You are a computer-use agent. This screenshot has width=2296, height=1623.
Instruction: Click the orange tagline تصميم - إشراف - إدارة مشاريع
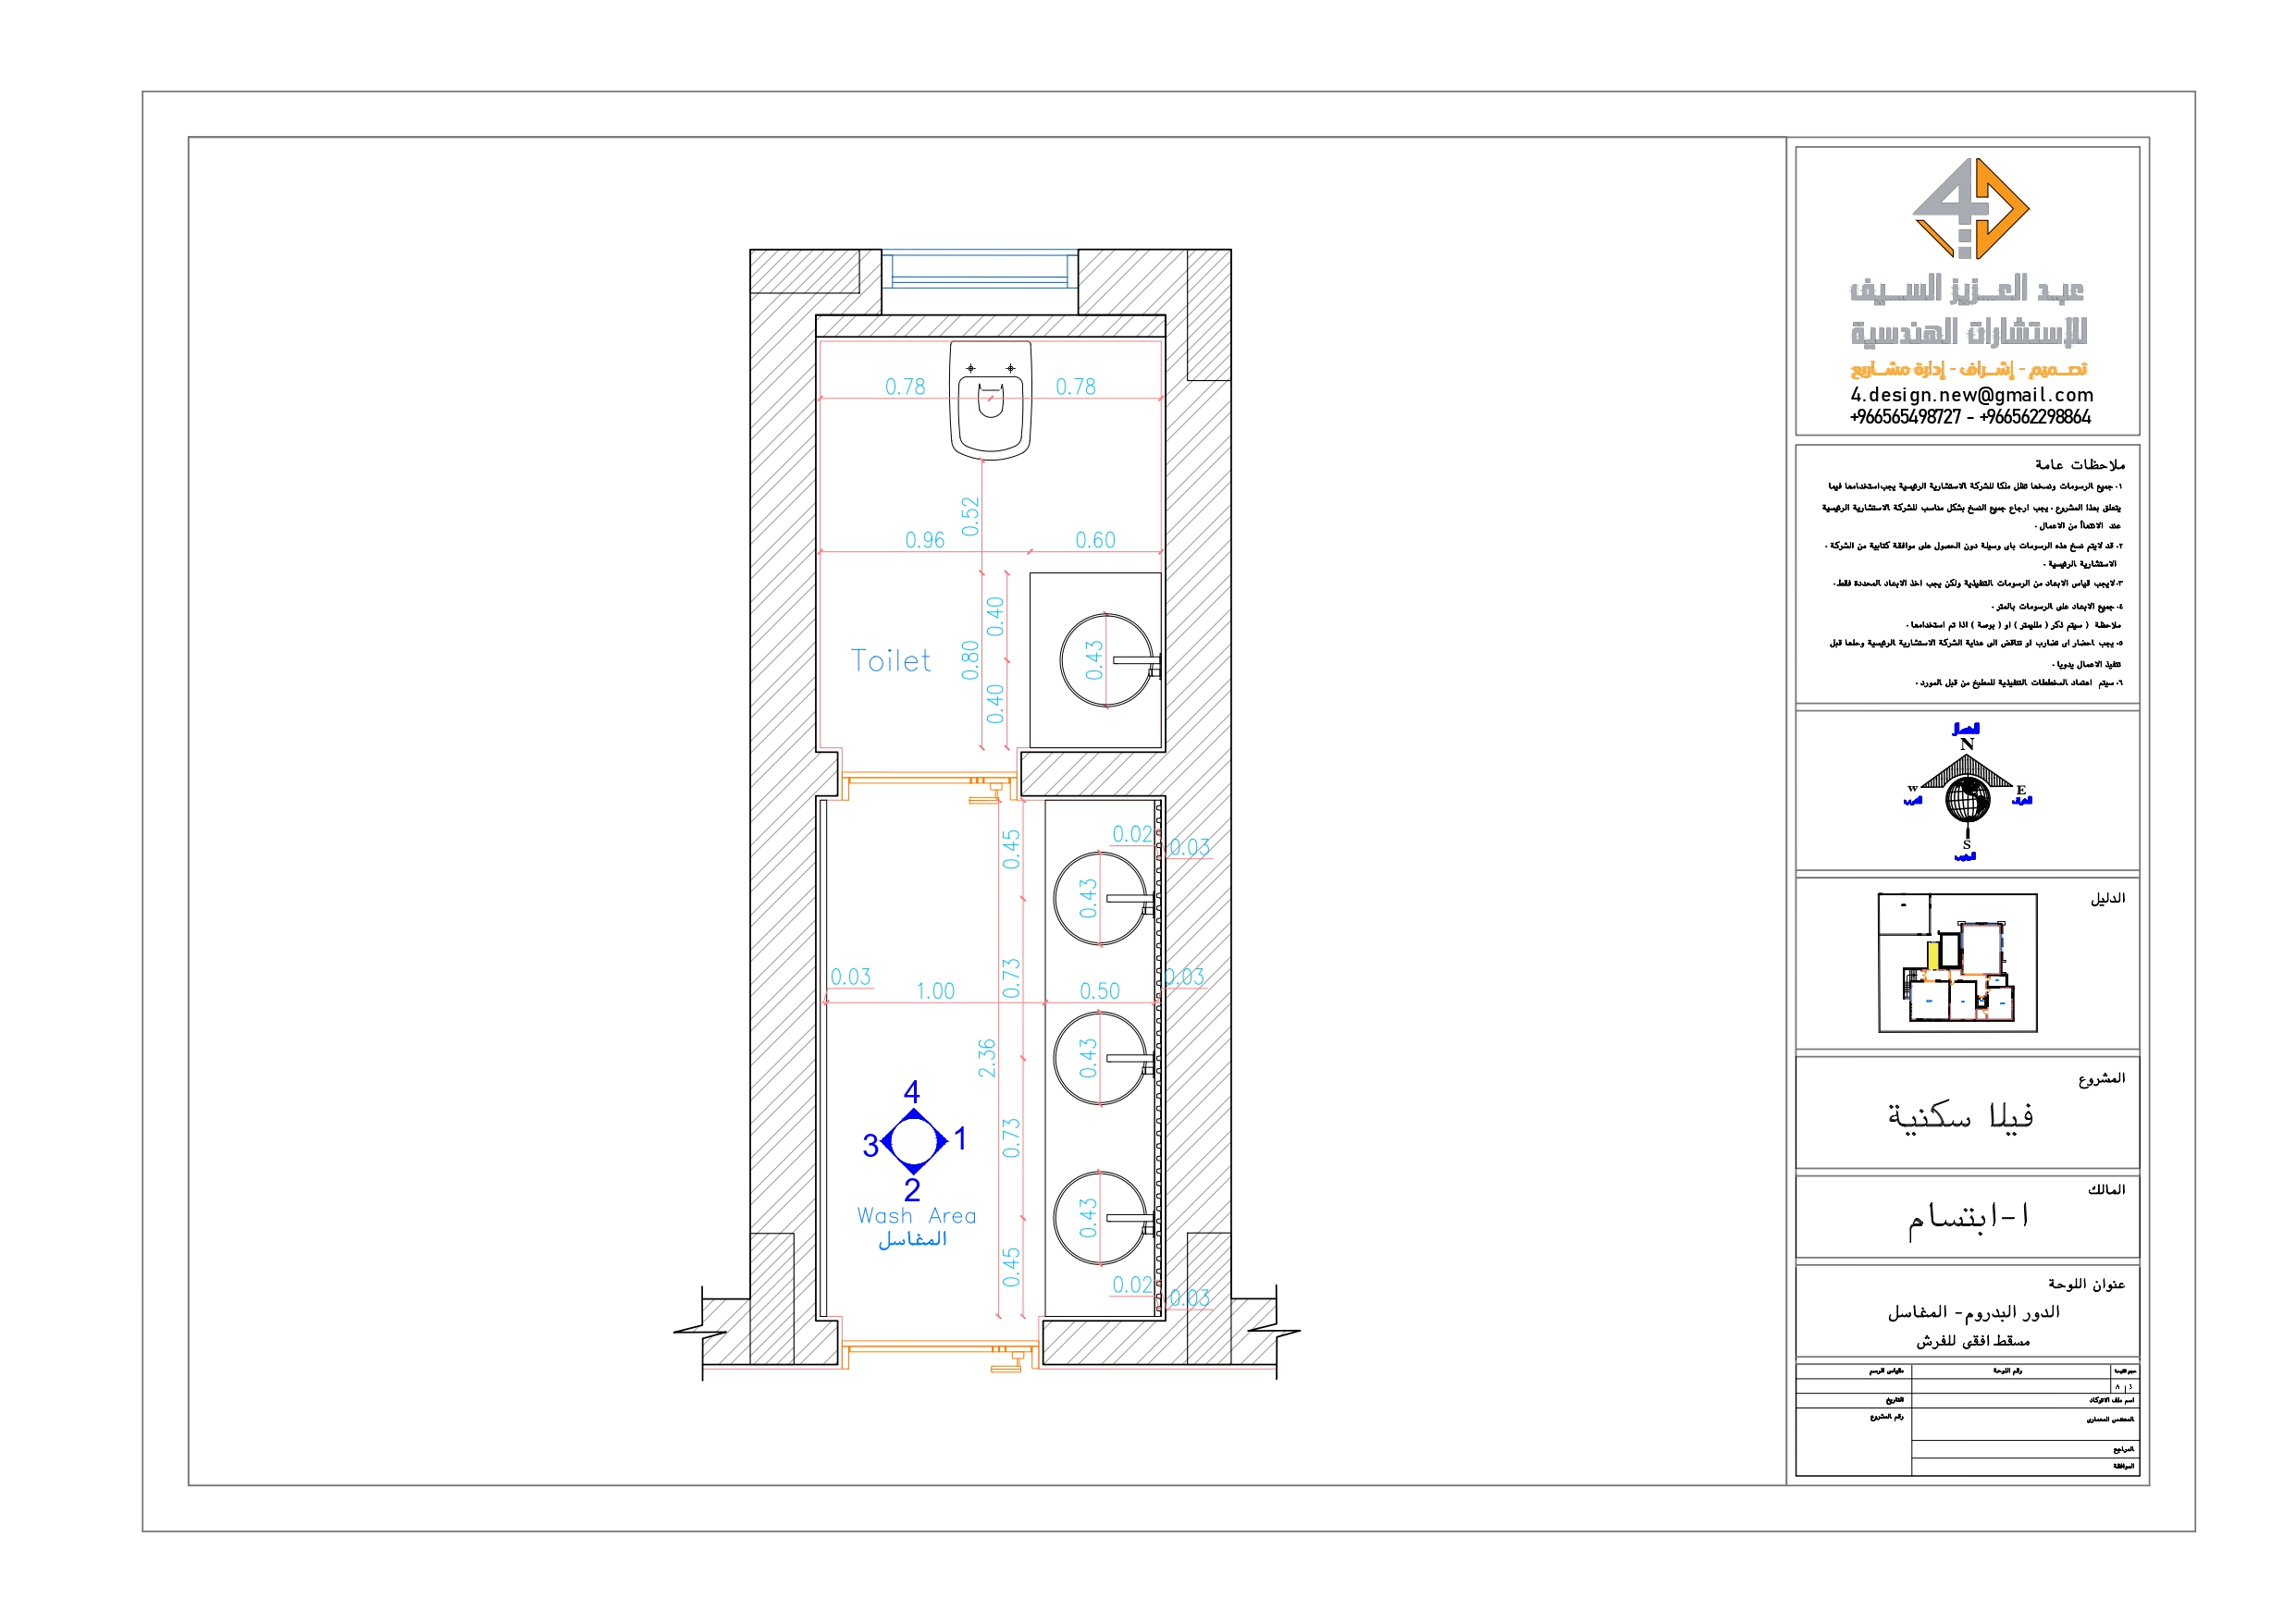(x=1968, y=369)
